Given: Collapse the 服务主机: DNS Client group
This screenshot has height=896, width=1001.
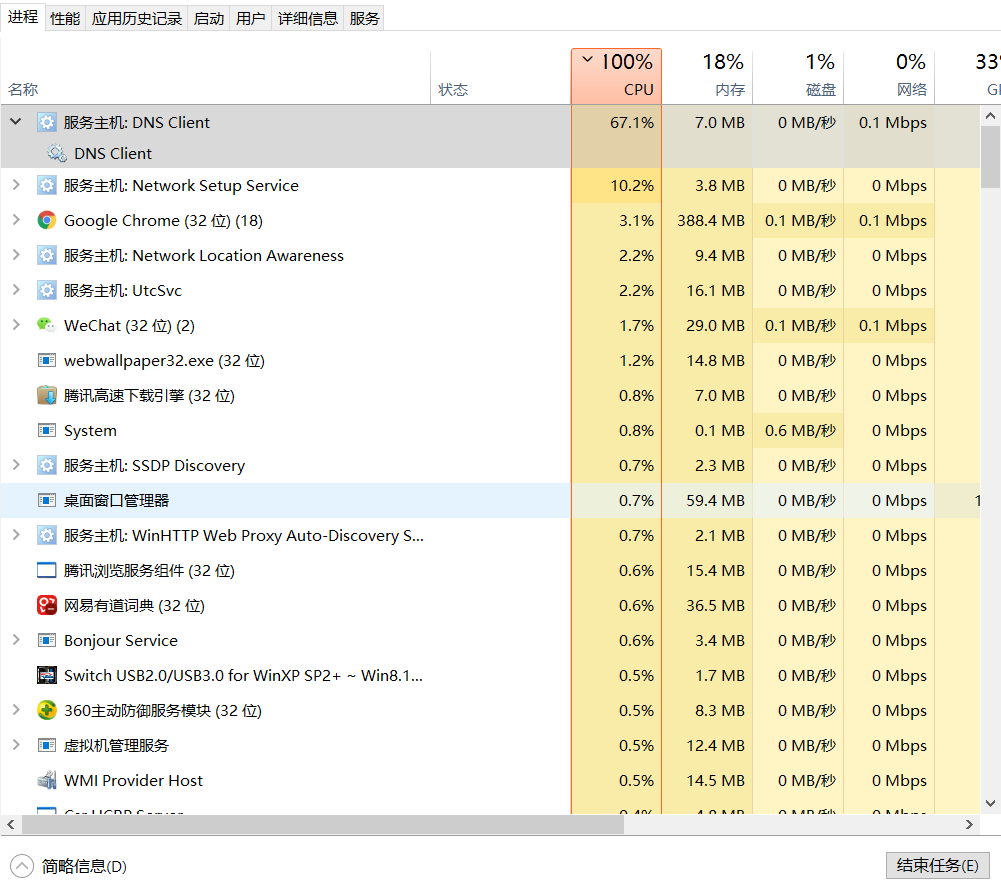Looking at the screenshot, I should pos(16,122).
